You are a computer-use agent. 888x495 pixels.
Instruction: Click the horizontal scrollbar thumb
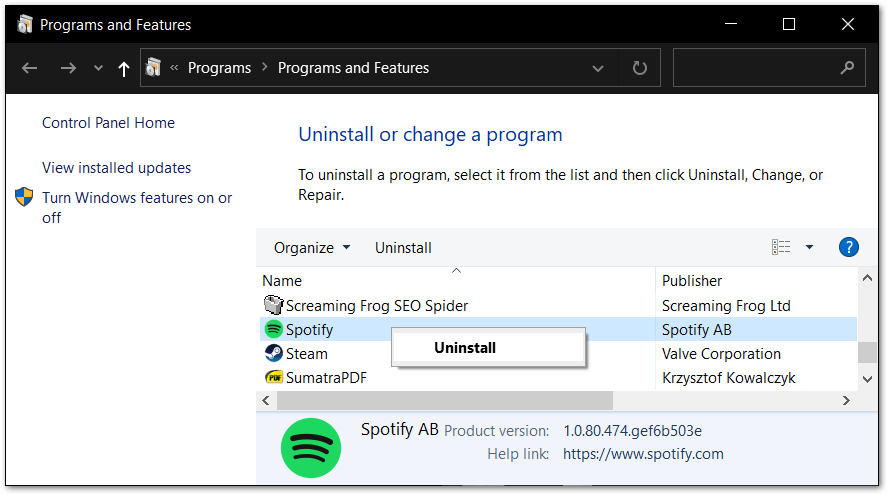(445, 400)
